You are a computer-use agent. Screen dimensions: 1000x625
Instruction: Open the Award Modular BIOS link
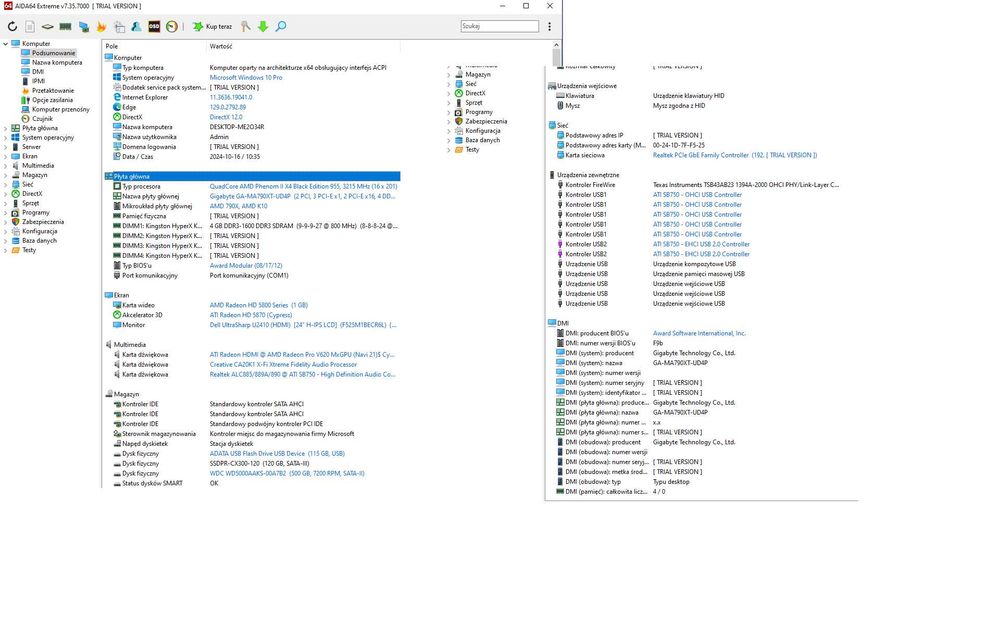[246, 265]
